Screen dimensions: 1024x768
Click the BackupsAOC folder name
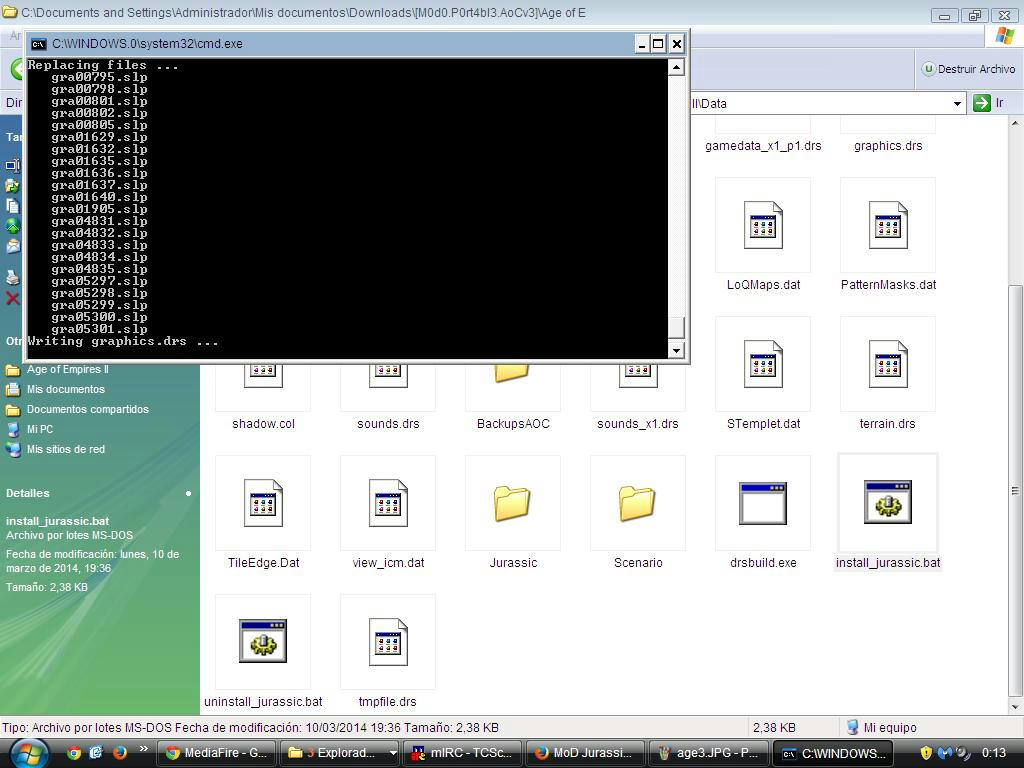click(x=513, y=424)
